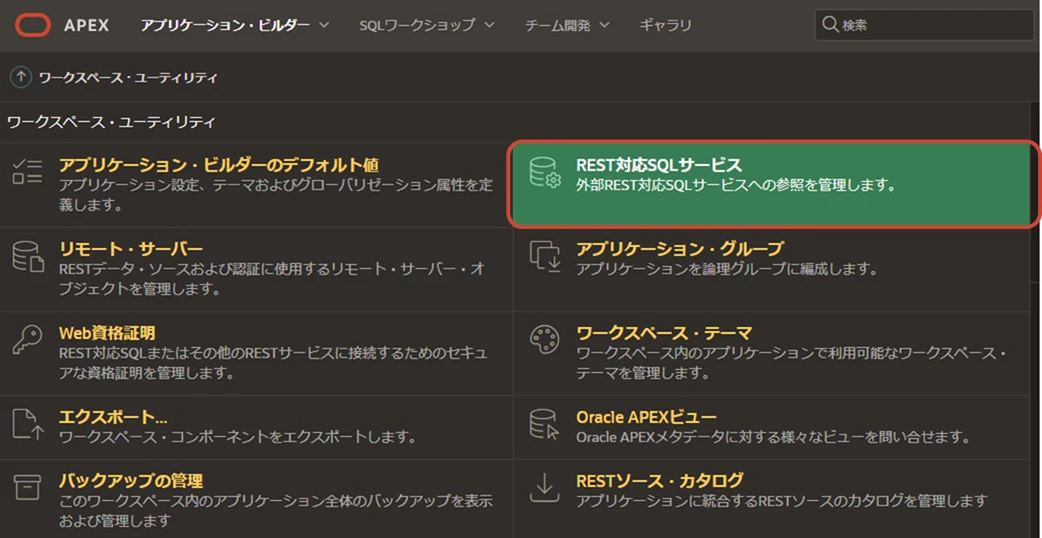Click the description starting with ワークスペース内のアプリケーションで利用可能な
This screenshot has height=538, width=1042.
[791, 362]
